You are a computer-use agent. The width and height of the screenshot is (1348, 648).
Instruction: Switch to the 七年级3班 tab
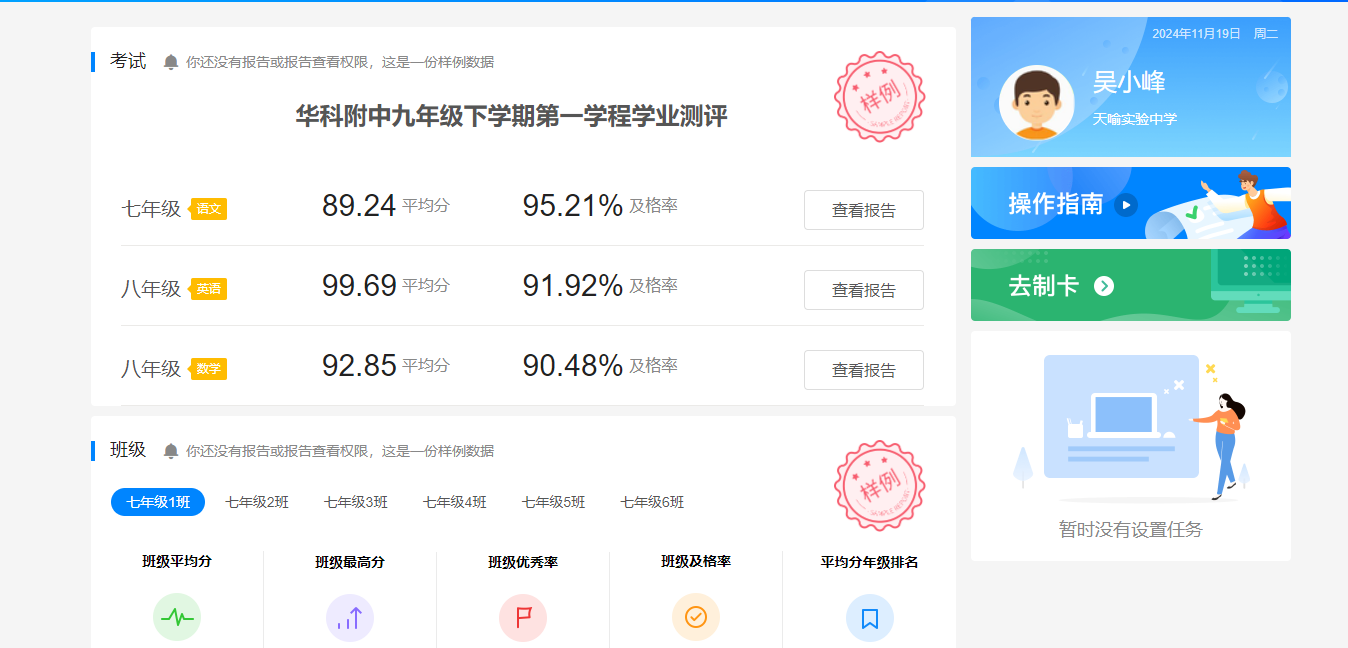point(356,502)
